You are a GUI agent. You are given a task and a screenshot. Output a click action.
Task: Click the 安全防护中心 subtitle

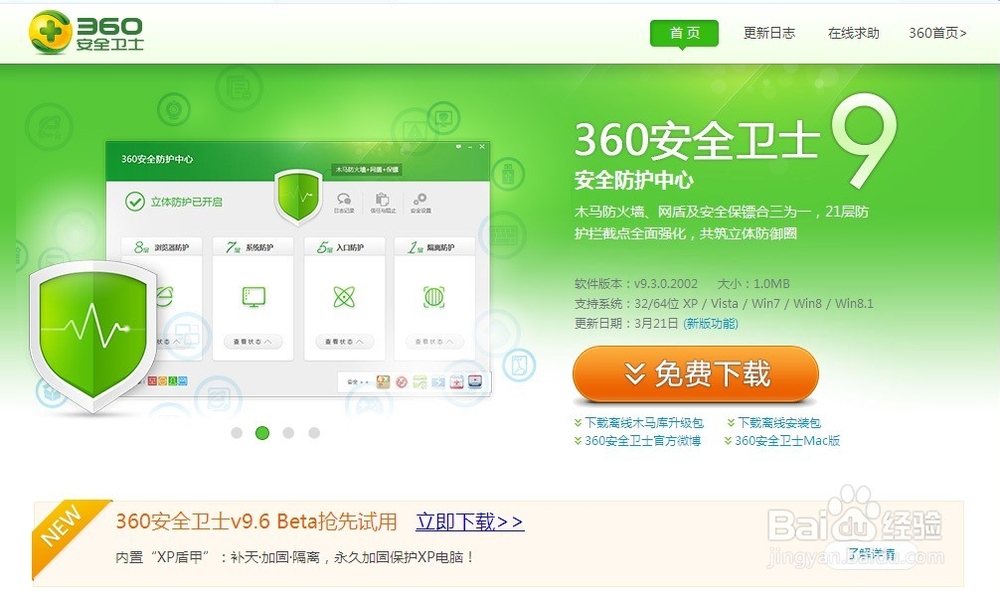pos(633,180)
